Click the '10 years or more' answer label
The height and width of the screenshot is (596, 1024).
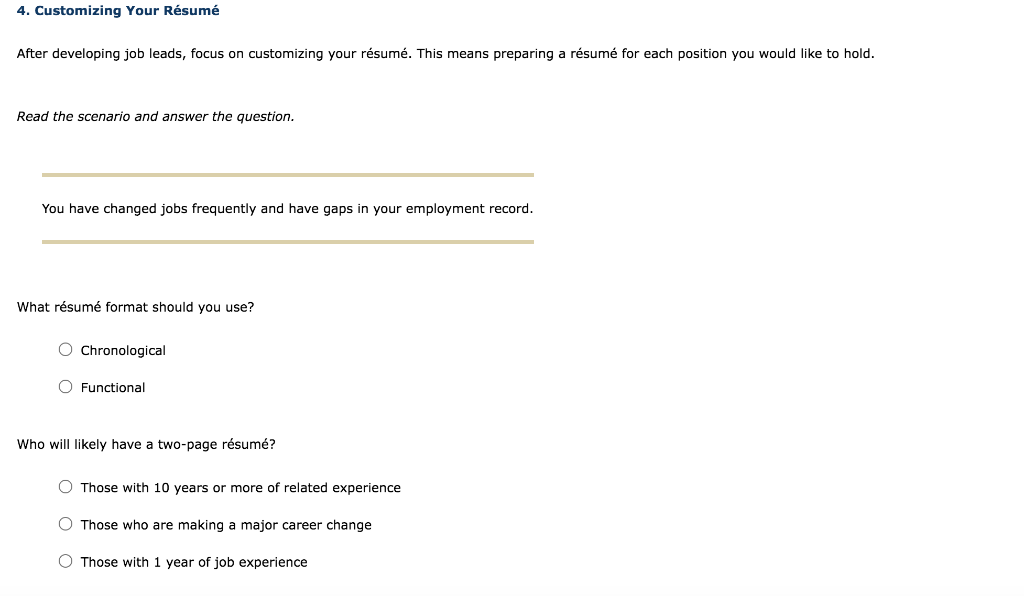tap(240, 488)
